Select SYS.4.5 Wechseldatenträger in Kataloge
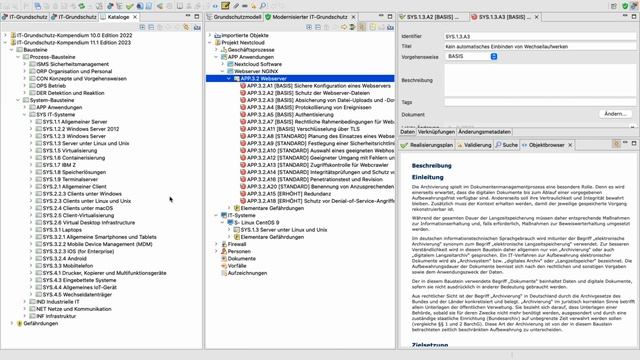The height and width of the screenshot is (360, 640). pyautogui.click(x=77, y=295)
